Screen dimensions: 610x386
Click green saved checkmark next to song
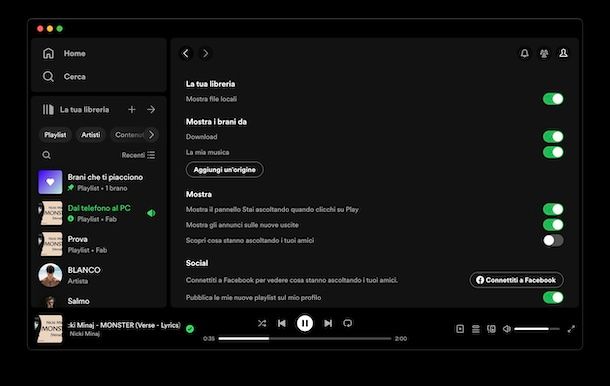(190, 329)
